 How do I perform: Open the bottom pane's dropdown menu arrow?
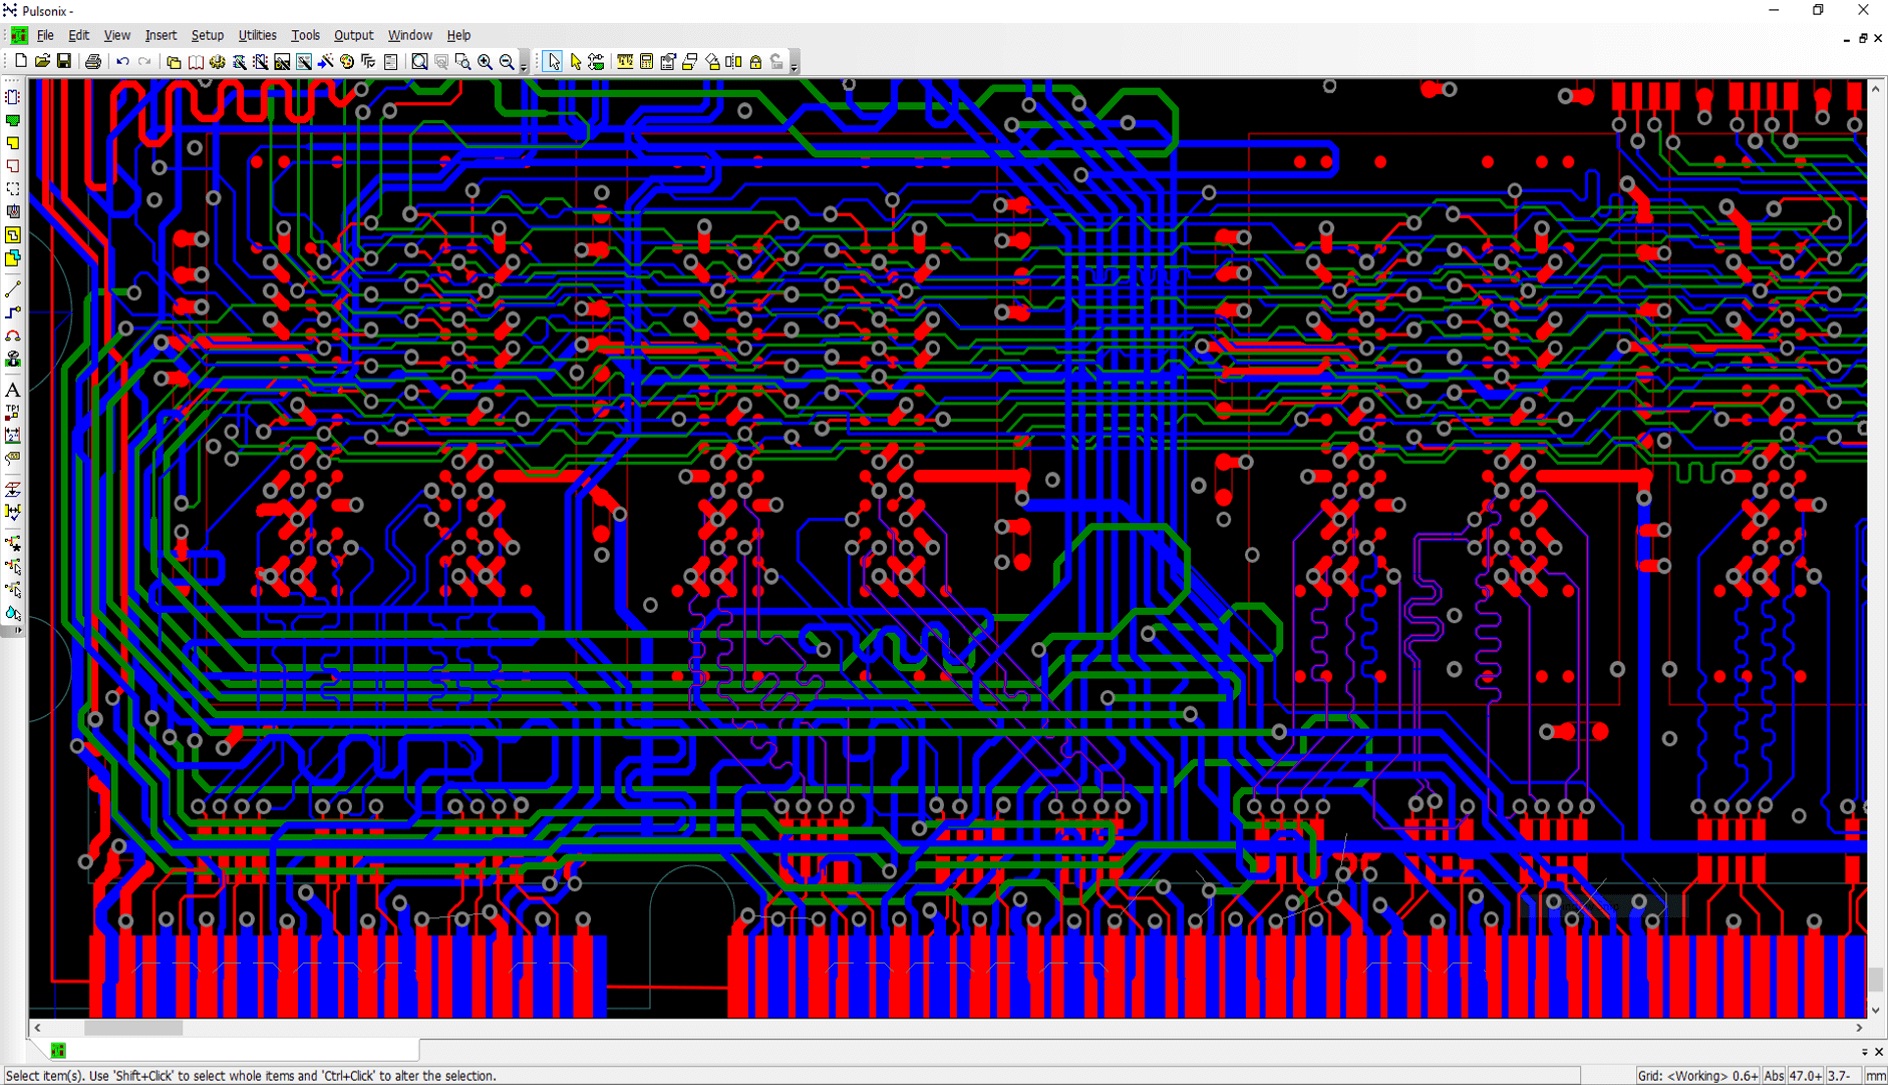[x=1864, y=1052]
